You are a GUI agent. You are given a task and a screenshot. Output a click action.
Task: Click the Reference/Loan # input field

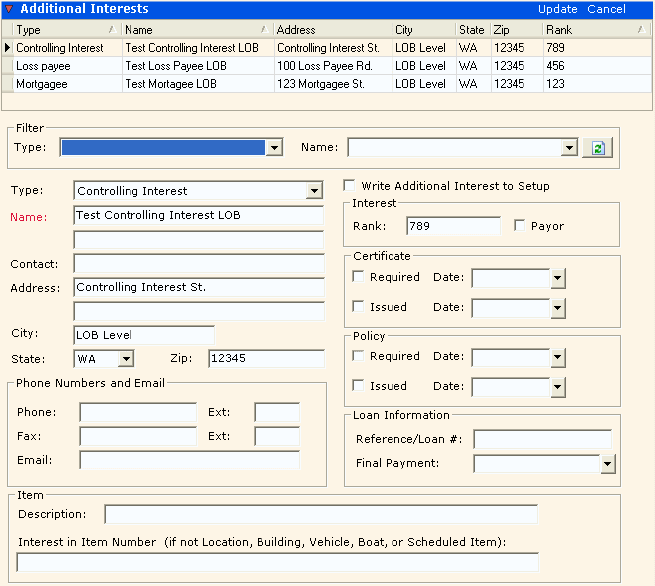pos(541,439)
